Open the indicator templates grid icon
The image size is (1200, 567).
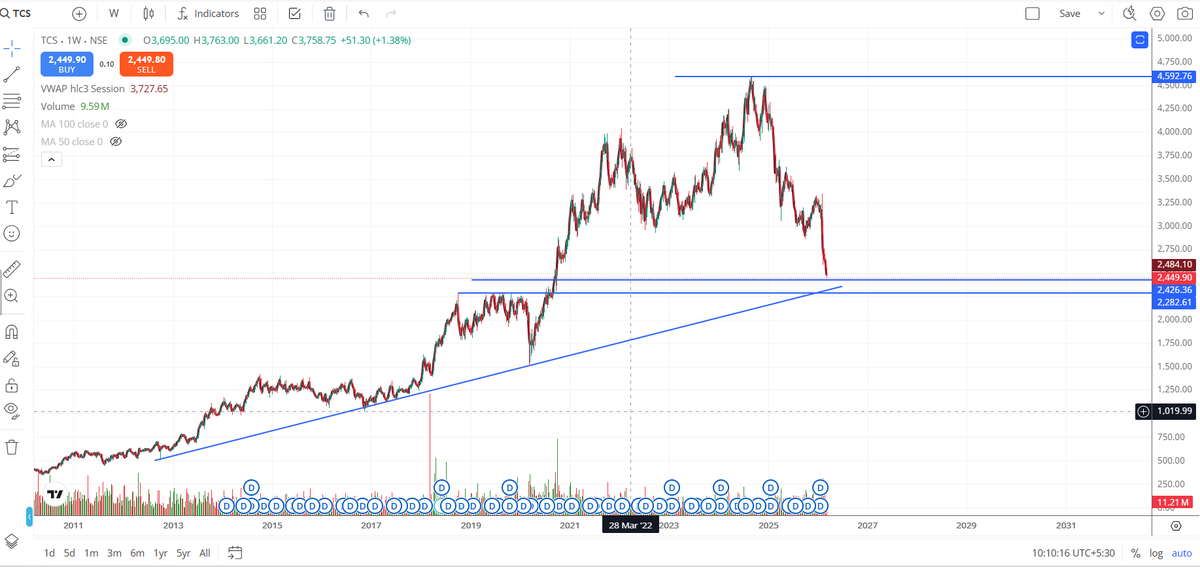(260, 13)
